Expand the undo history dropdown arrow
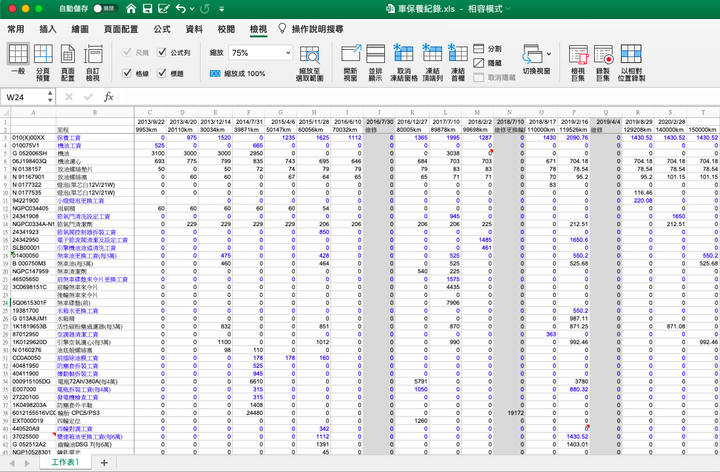Viewport: 720px width, 472px height. click(x=192, y=9)
